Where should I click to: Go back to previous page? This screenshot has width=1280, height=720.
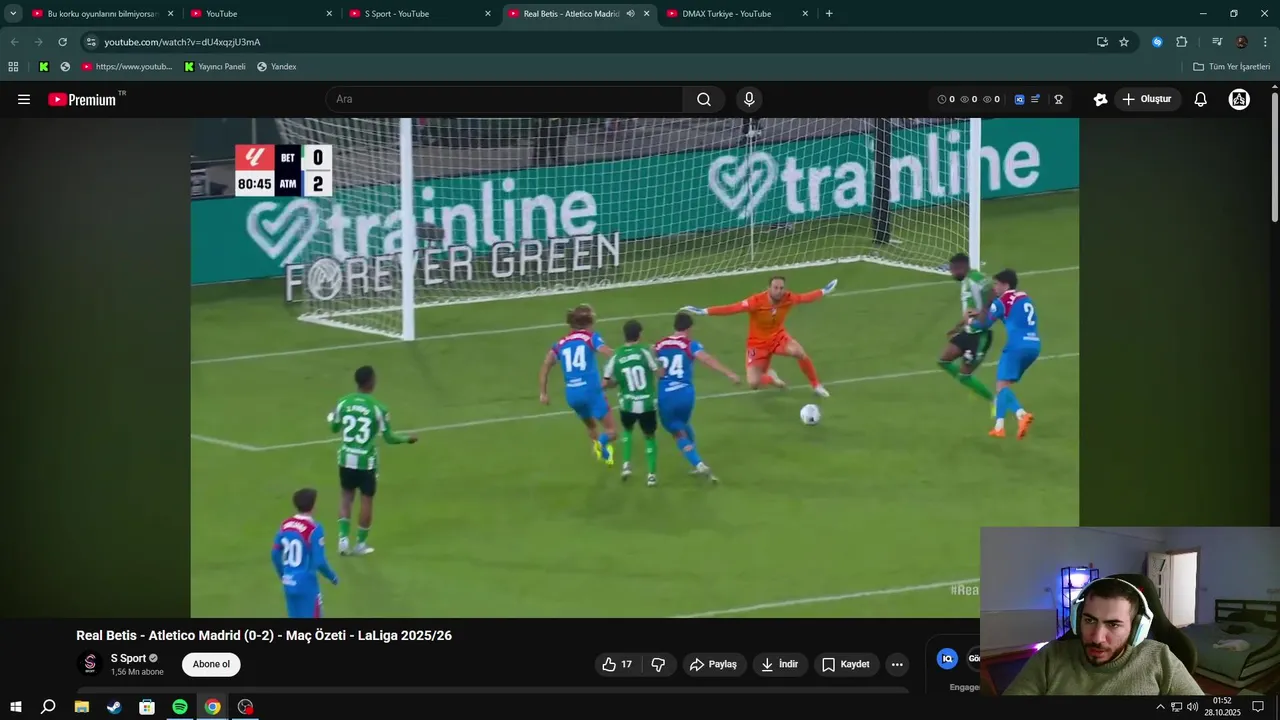14,42
